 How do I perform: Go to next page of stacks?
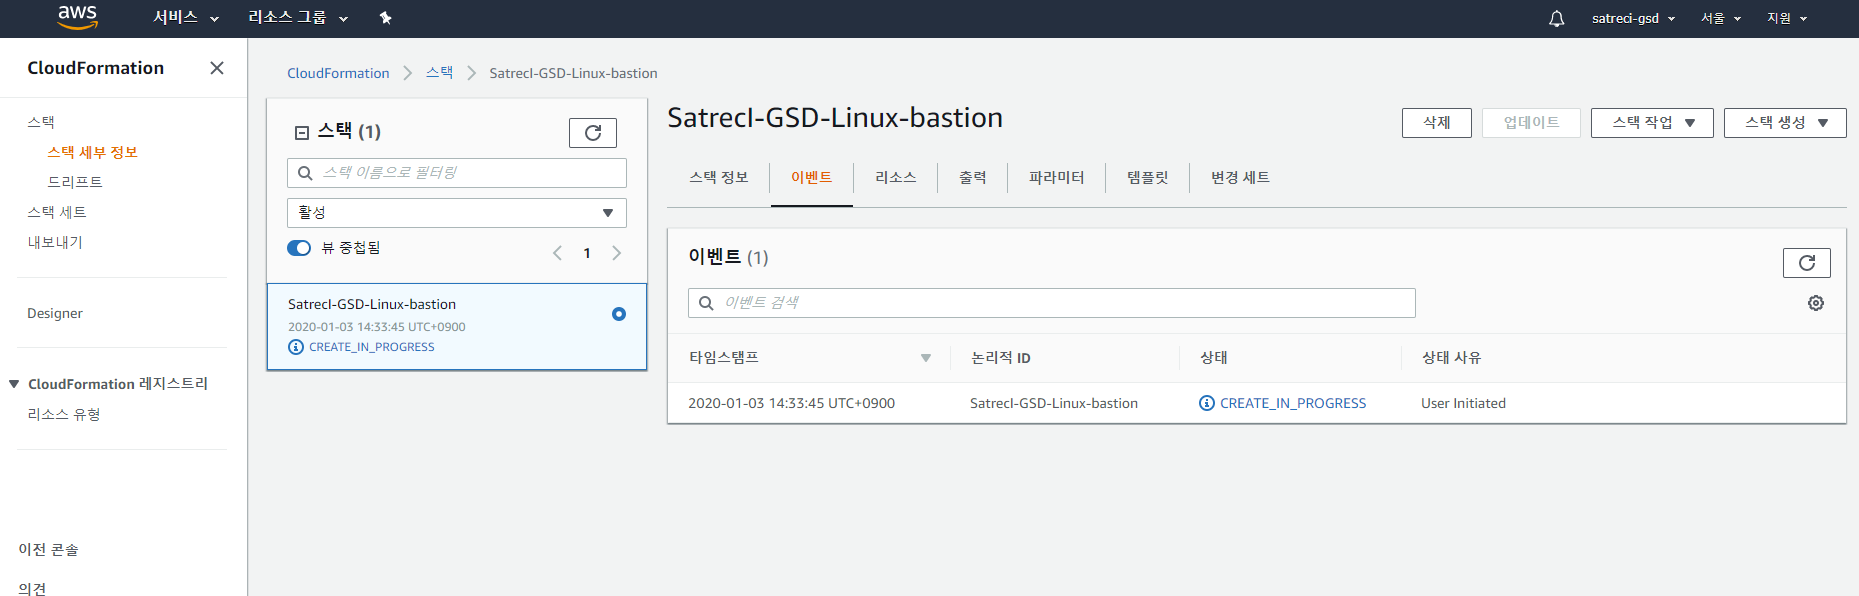pyautogui.click(x=616, y=253)
